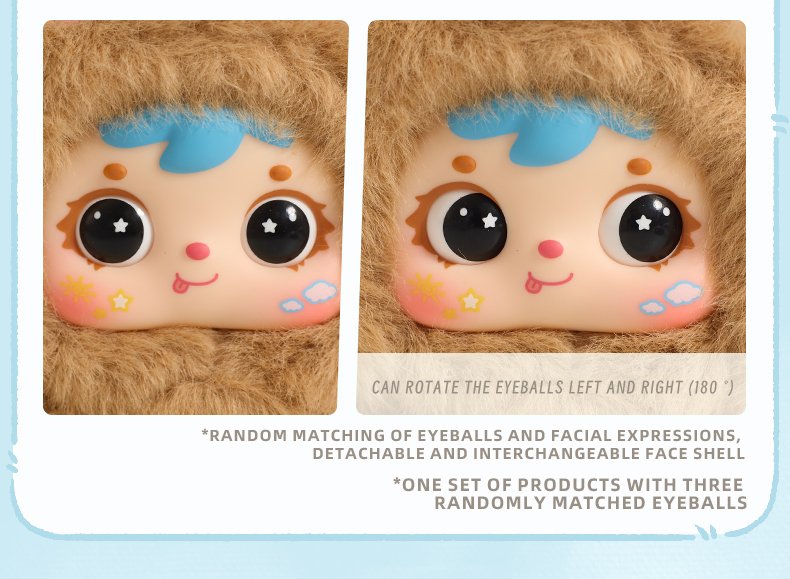
Task: Click the left eyeball in left photo
Action: point(114,230)
